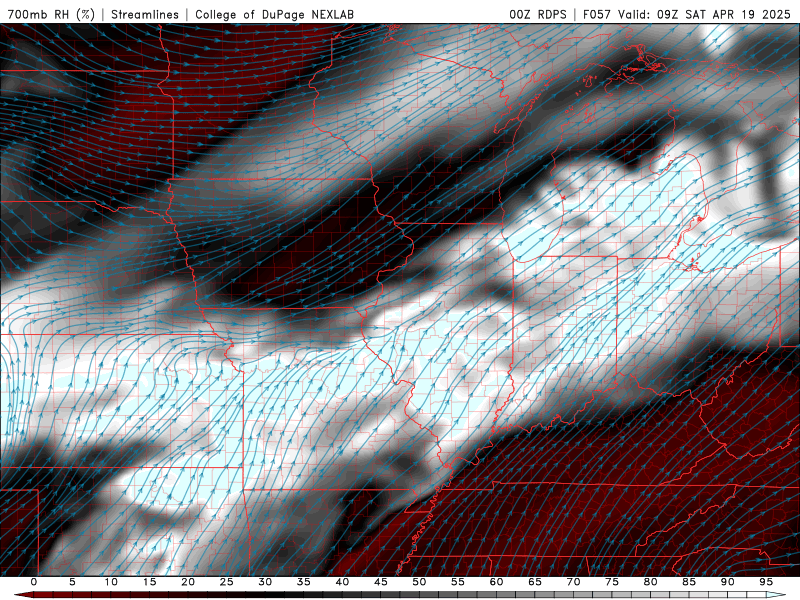Click the "85" colorbar tick label
The height and width of the screenshot is (600, 800).
689,582
